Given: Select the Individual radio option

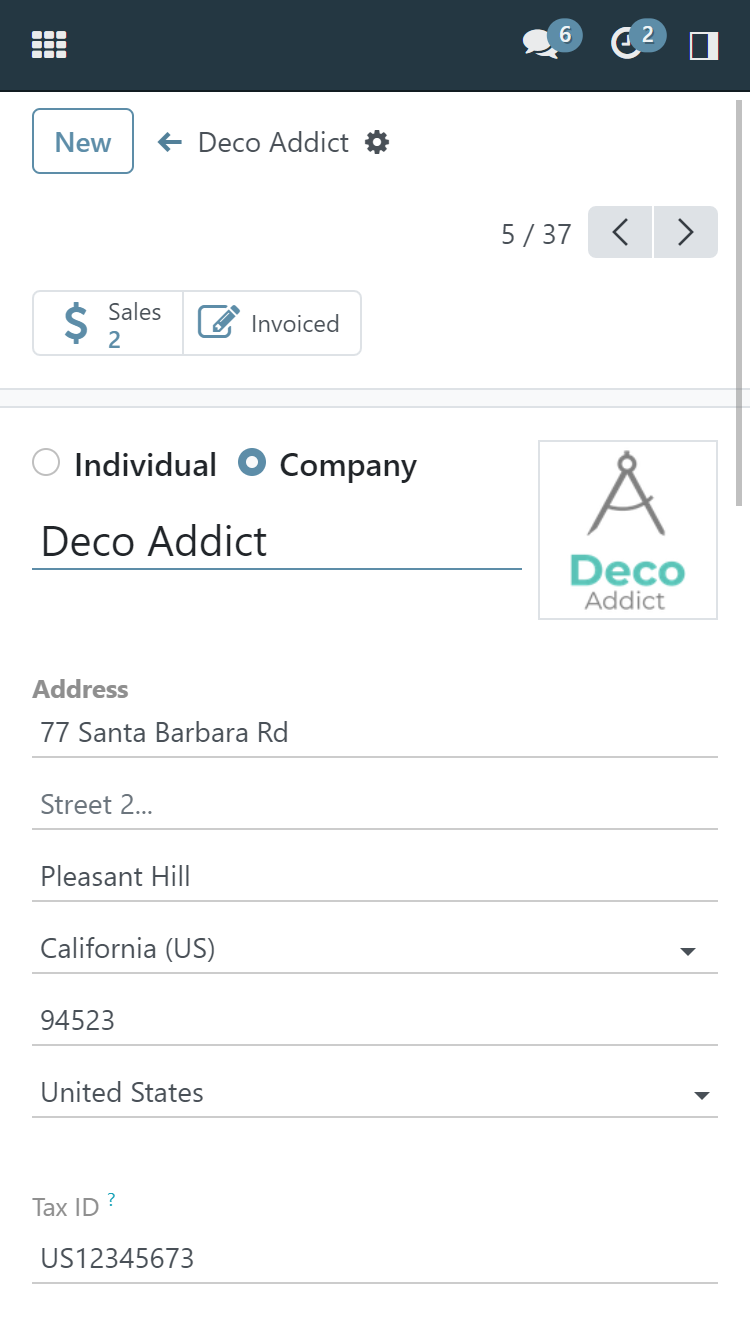Looking at the screenshot, I should point(46,463).
